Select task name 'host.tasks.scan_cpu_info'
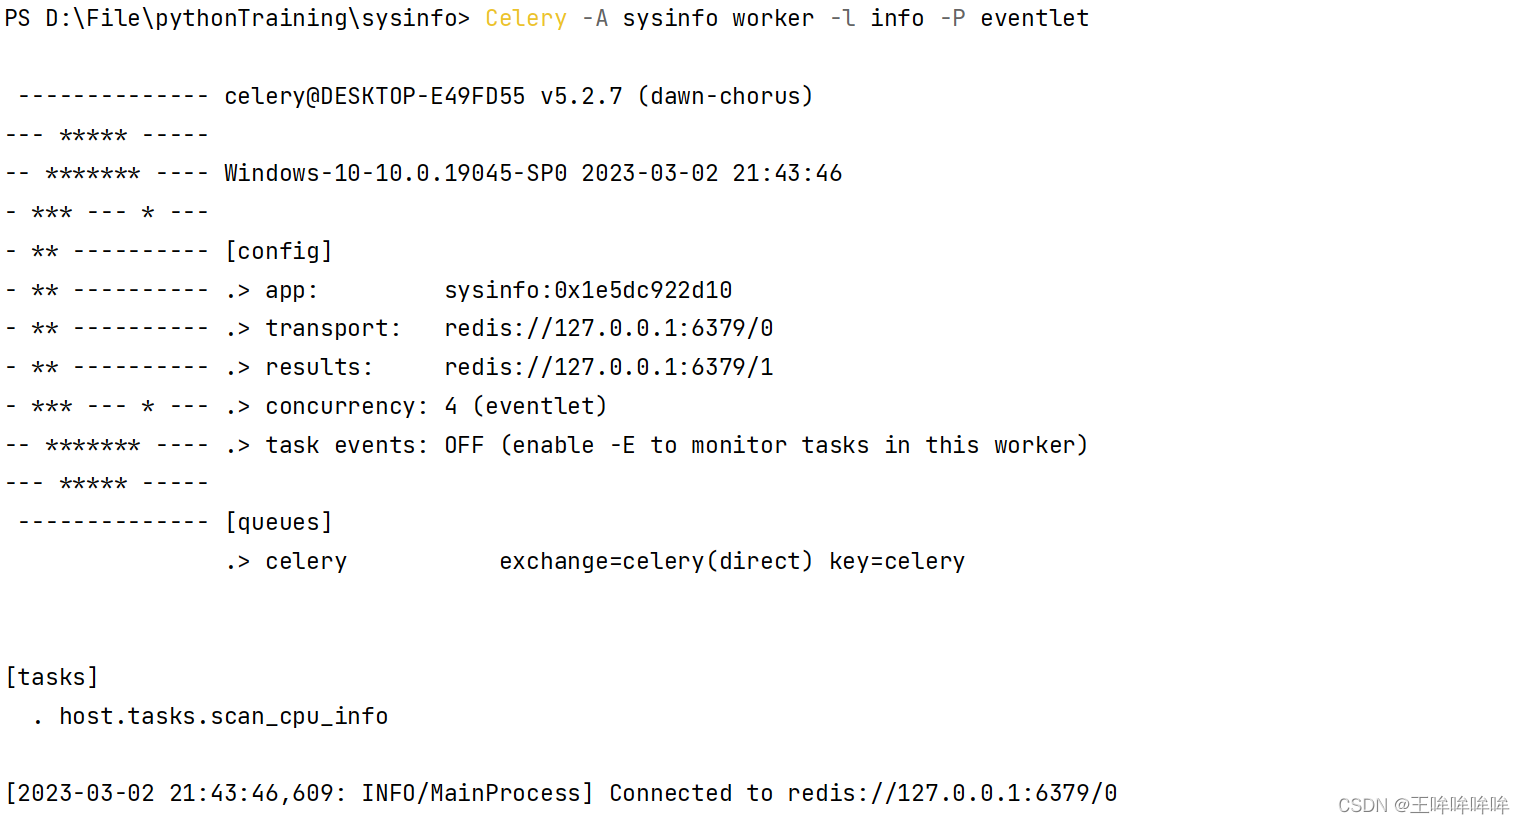This screenshot has height=824, width=1525. coord(224,717)
